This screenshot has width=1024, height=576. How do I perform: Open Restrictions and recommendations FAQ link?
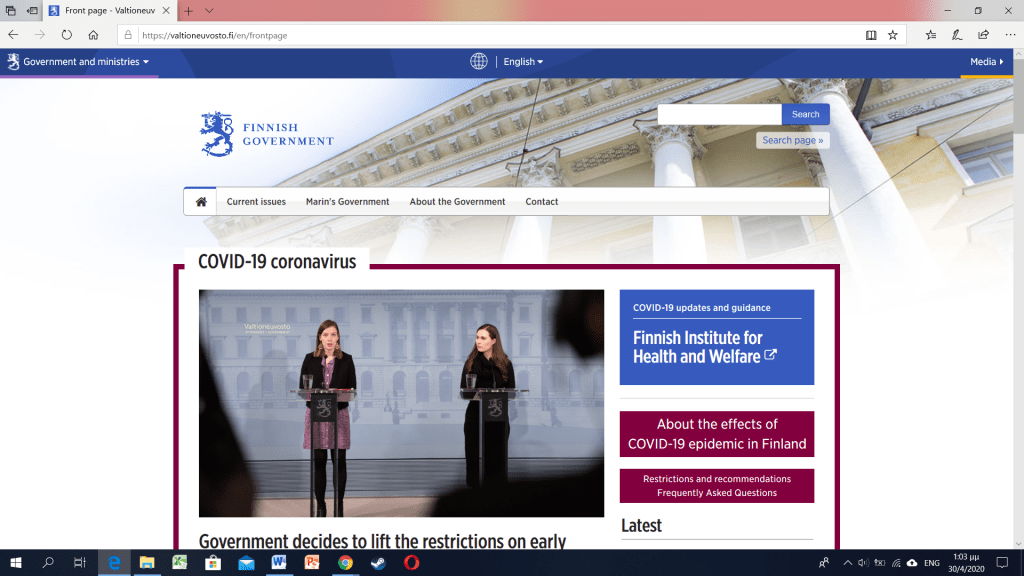click(716, 486)
